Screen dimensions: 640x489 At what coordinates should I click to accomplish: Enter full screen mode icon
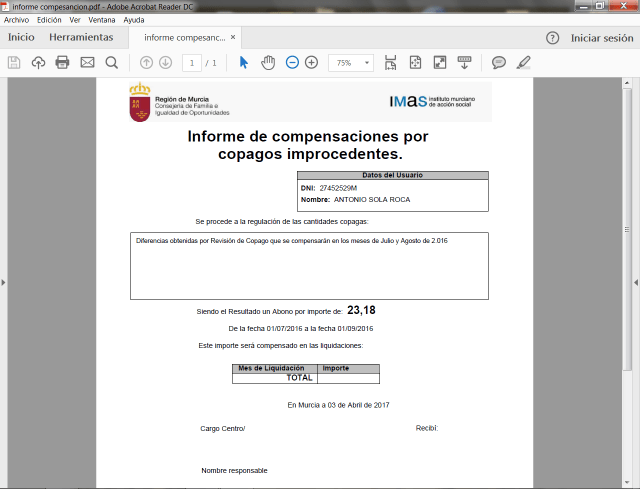(440, 62)
